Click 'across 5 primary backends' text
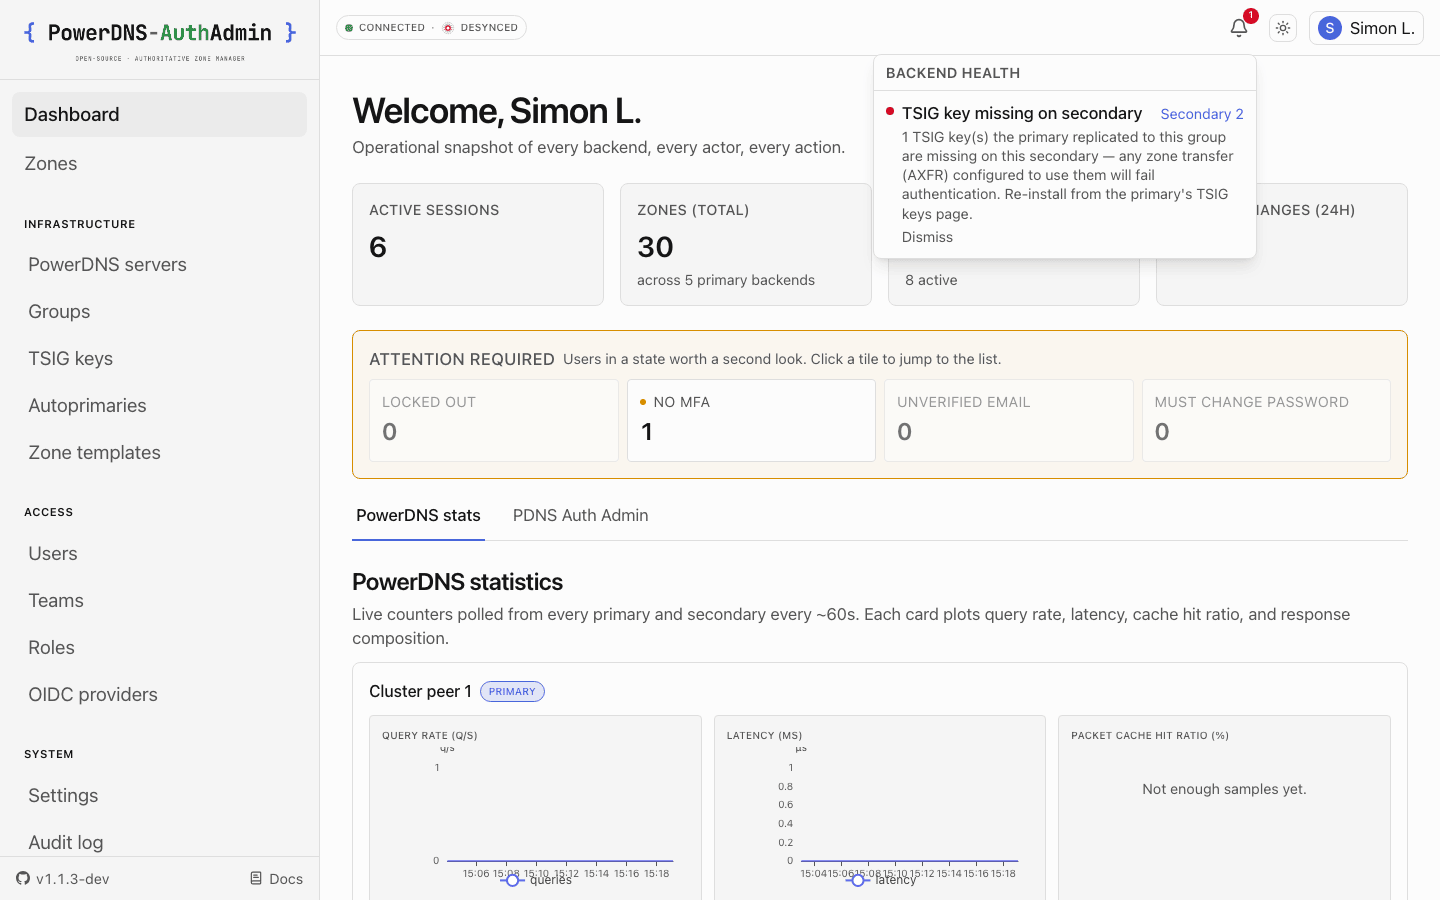This screenshot has width=1440, height=900. (726, 280)
